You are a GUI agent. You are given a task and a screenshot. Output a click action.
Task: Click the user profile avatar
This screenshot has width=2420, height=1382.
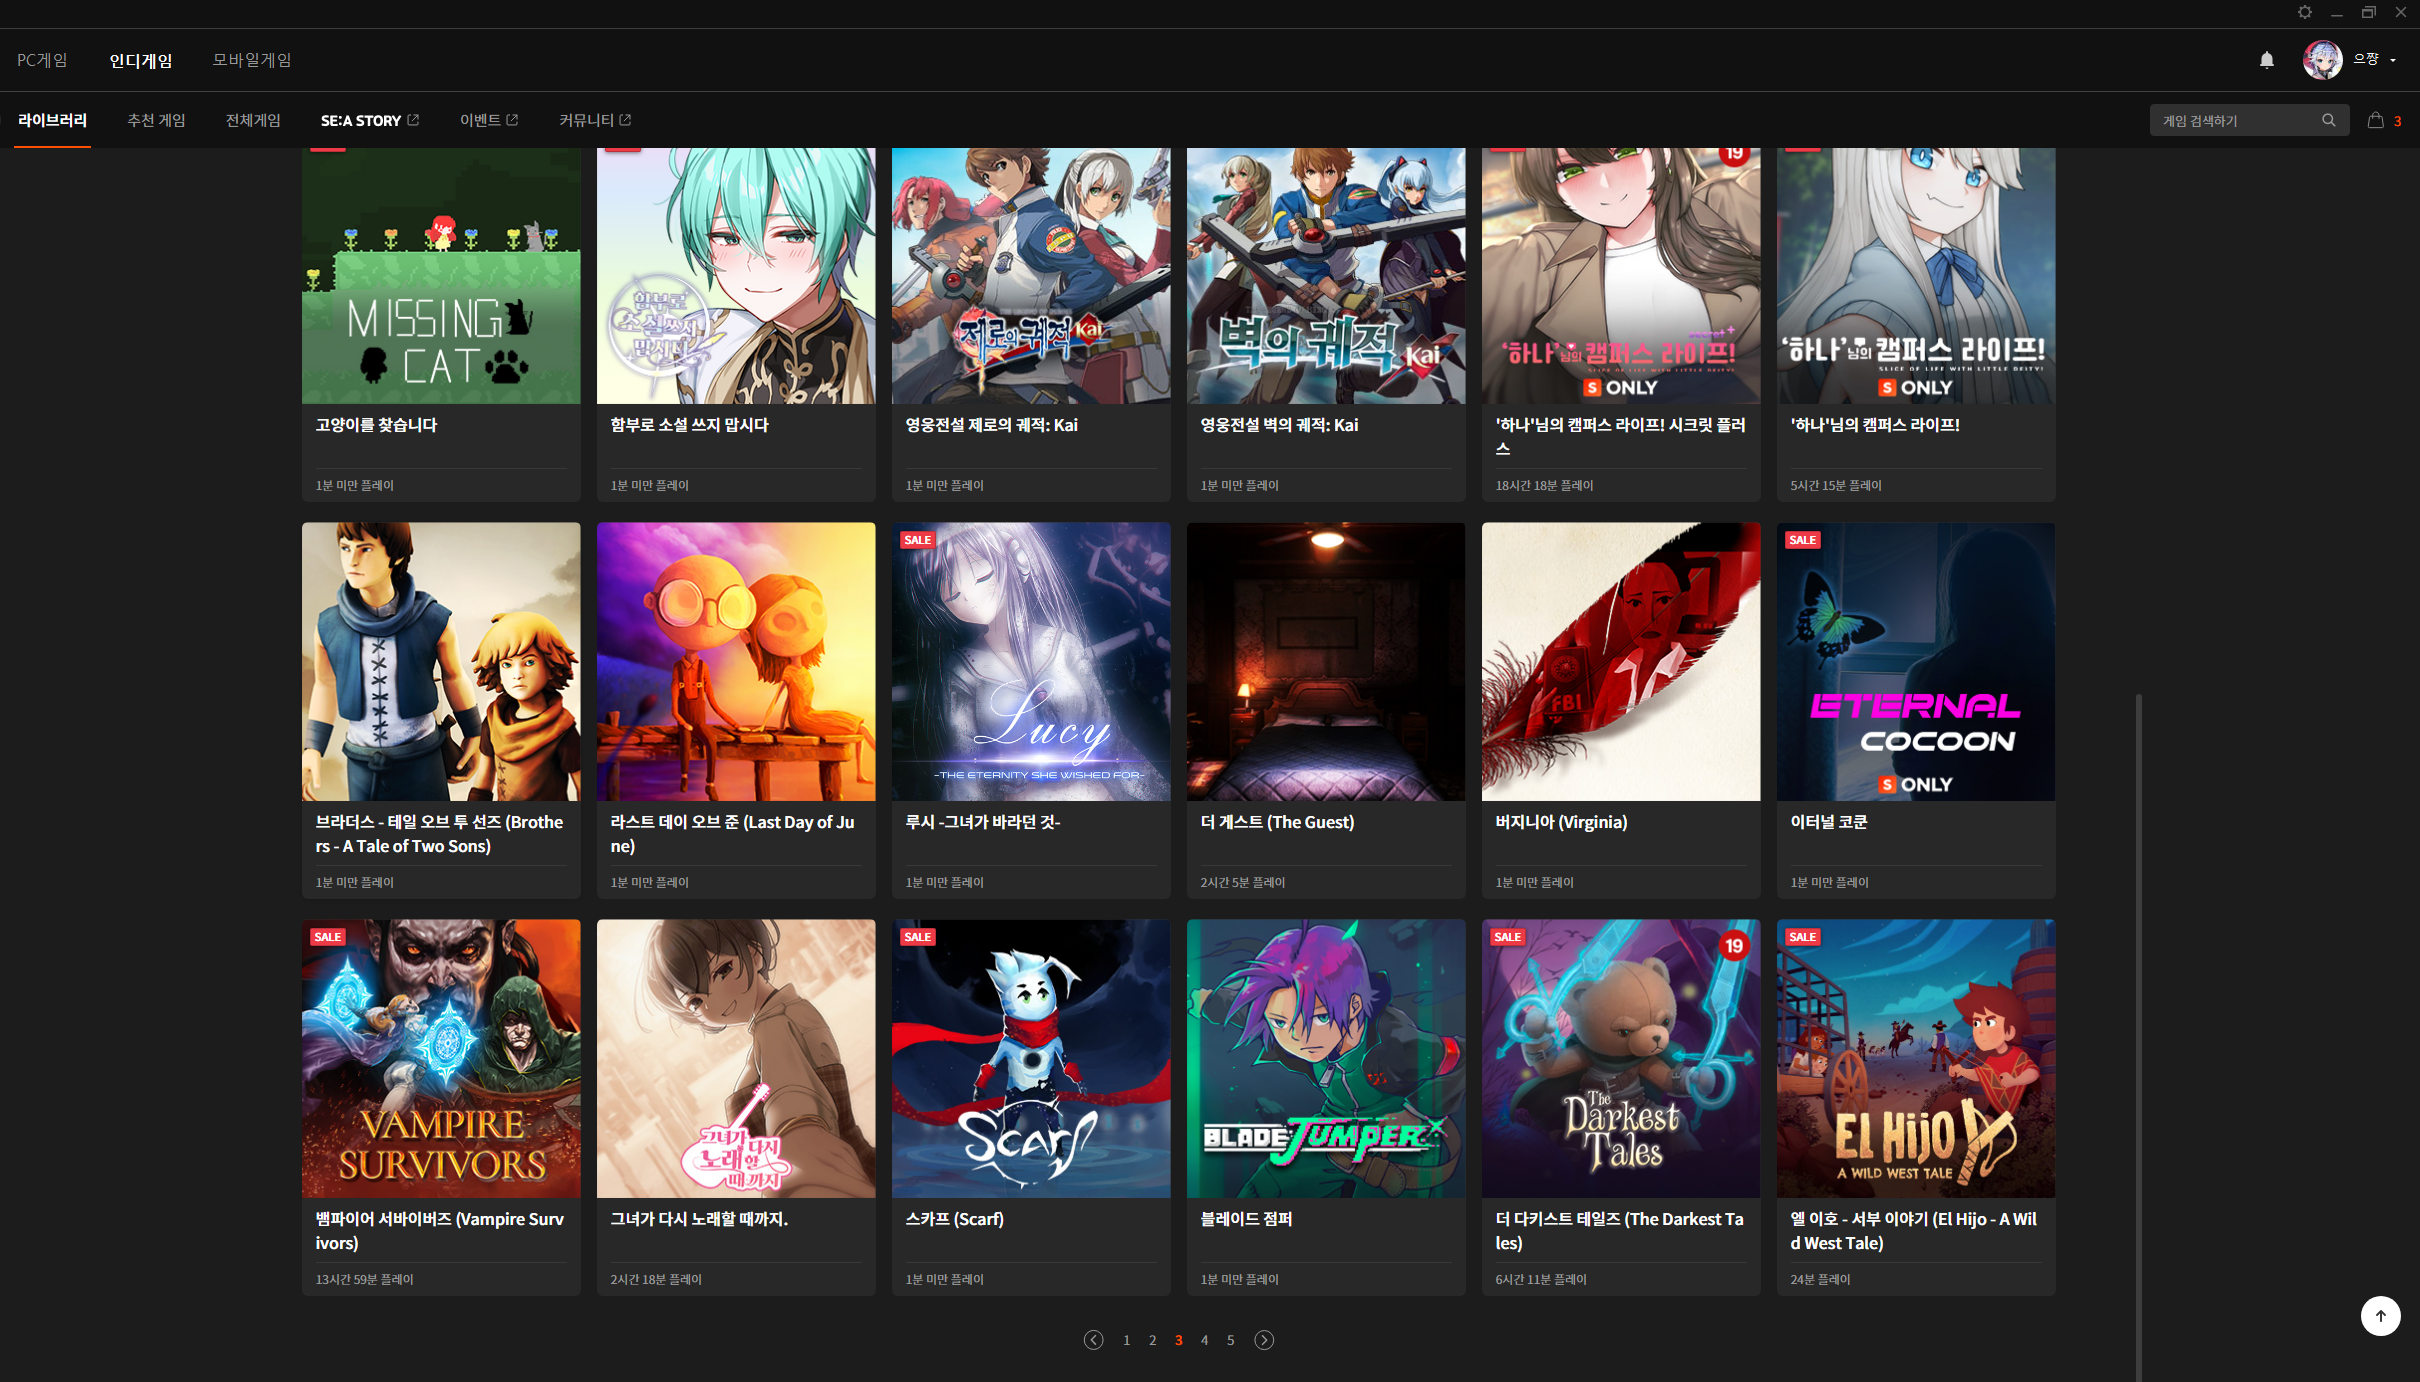coord(2322,60)
